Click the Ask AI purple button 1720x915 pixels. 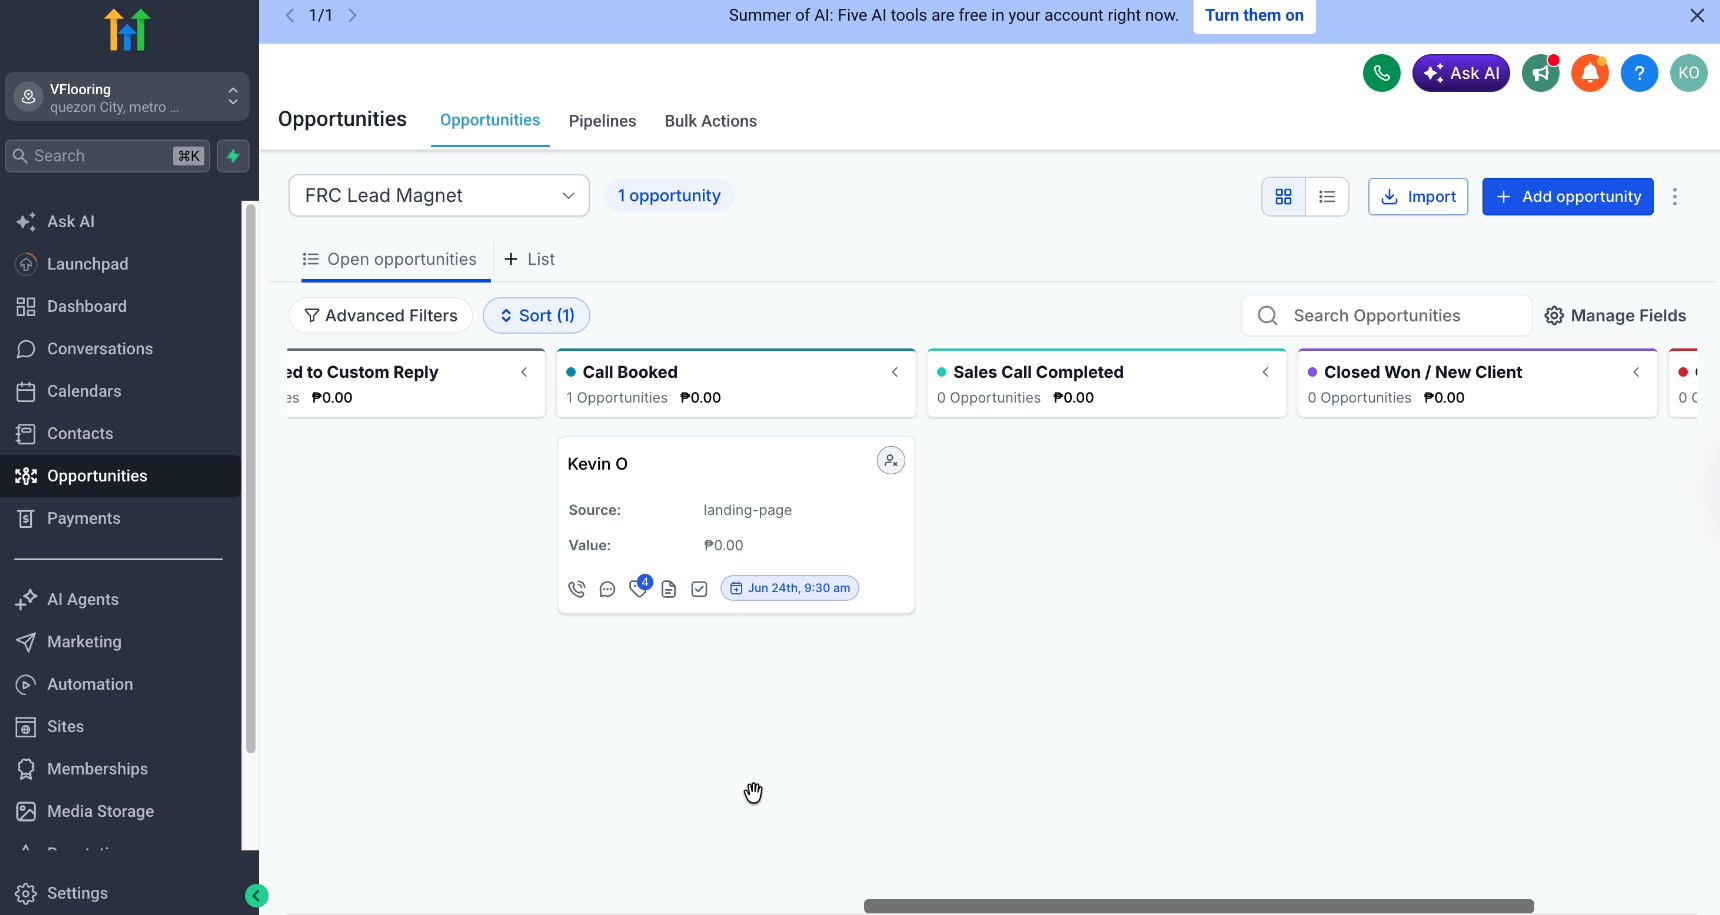pyautogui.click(x=1461, y=73)
